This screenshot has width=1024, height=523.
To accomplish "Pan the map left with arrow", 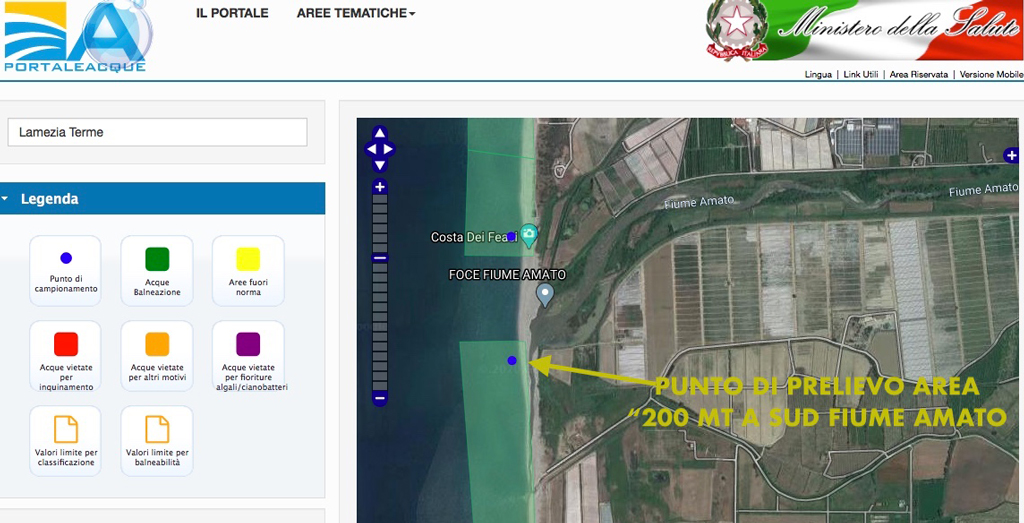I will pos(371,150).
